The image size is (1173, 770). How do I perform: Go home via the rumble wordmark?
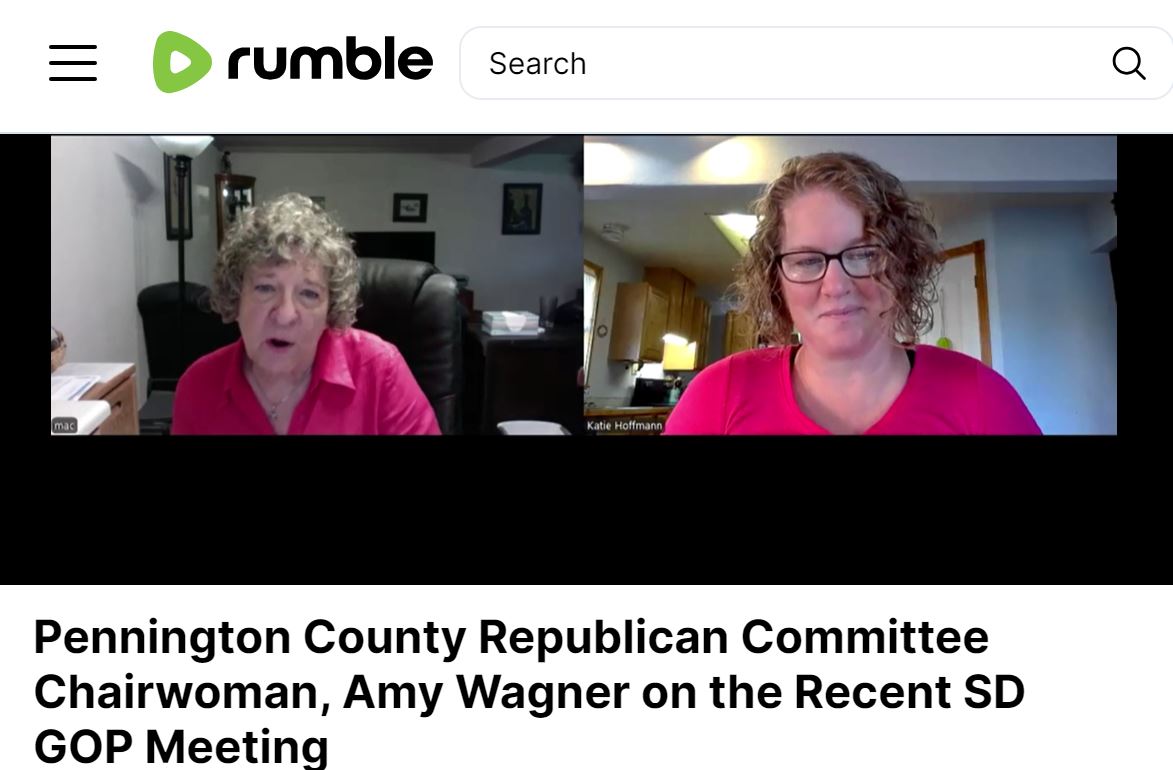point(330,60)
